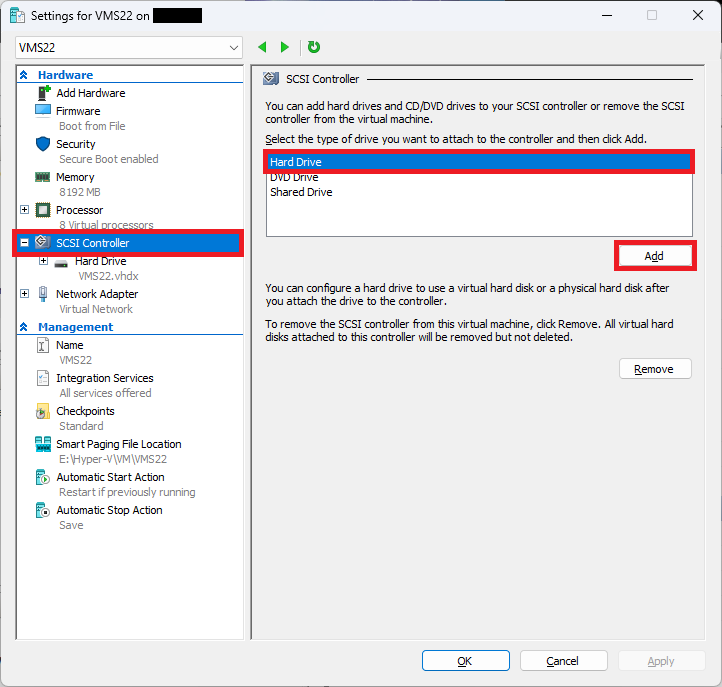The width and height of the screenshot is (722, 687).
Task: Select Security in the hardware tree
Action: point(76,144)
